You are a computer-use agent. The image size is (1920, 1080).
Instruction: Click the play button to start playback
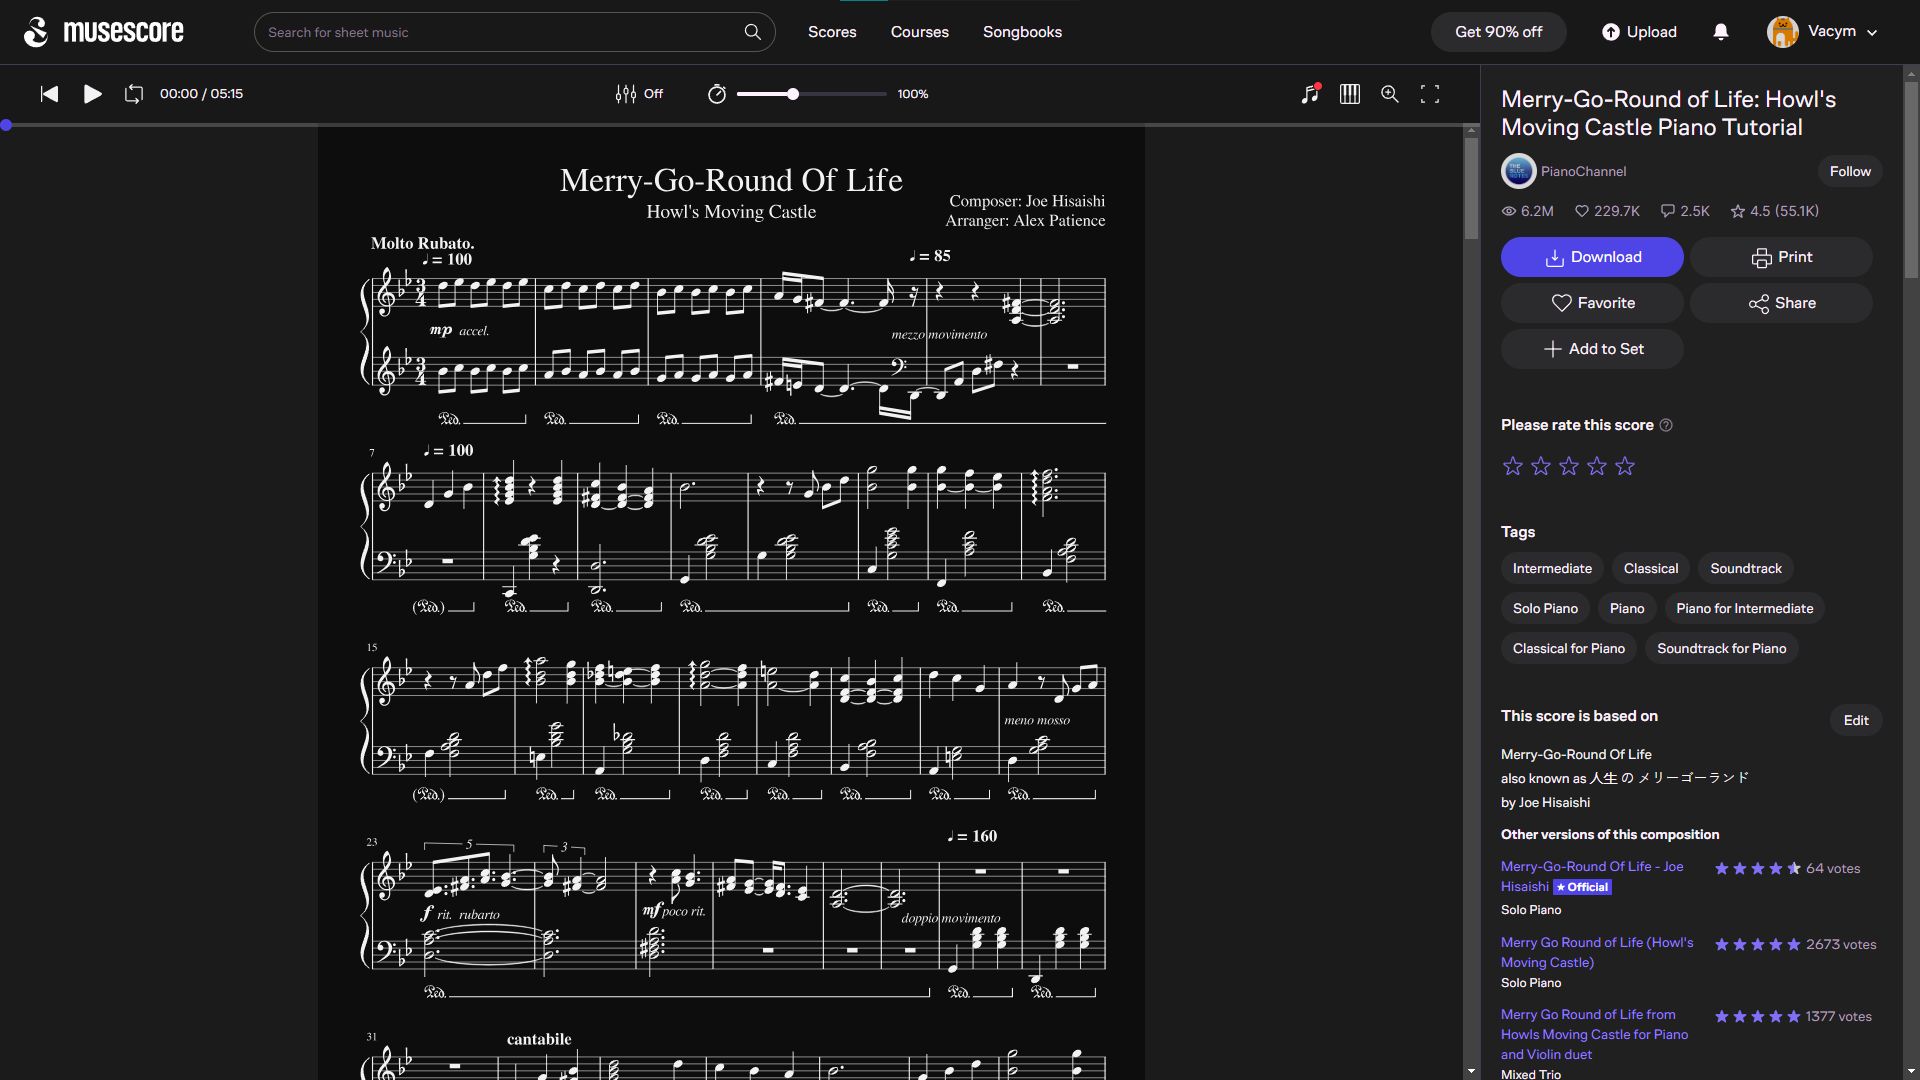90,95
